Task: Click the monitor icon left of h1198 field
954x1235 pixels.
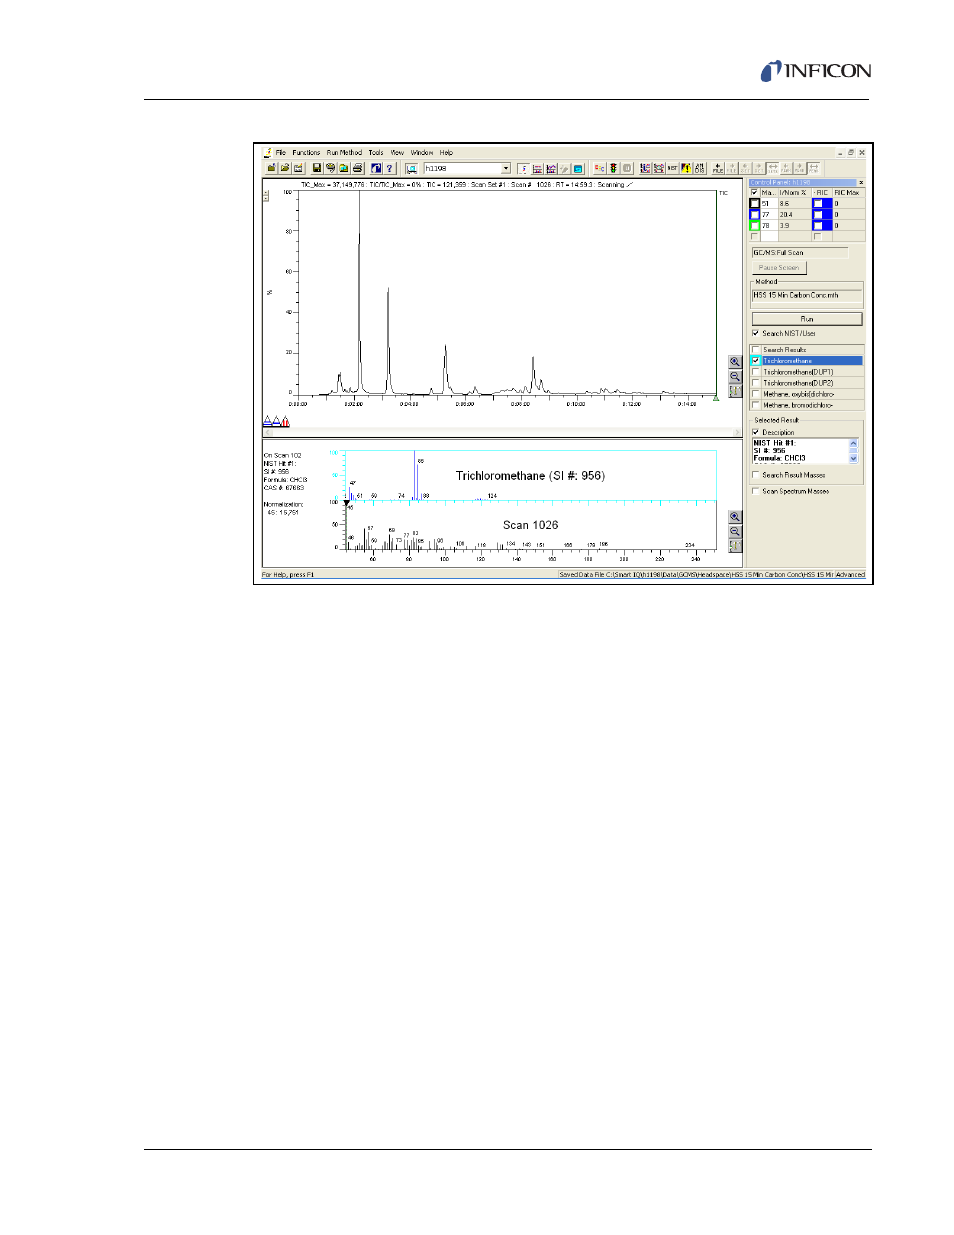Action: click(412, 168)
